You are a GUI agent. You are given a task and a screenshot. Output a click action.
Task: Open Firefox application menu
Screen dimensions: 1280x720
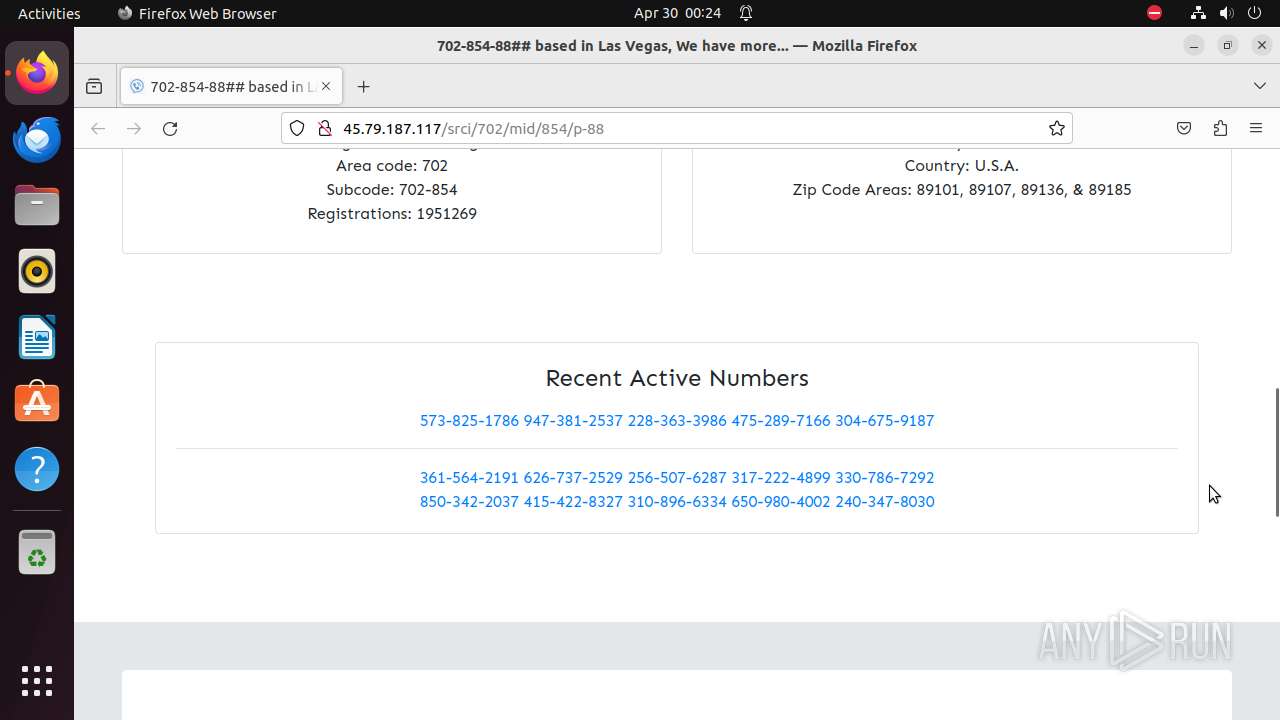1256,128
